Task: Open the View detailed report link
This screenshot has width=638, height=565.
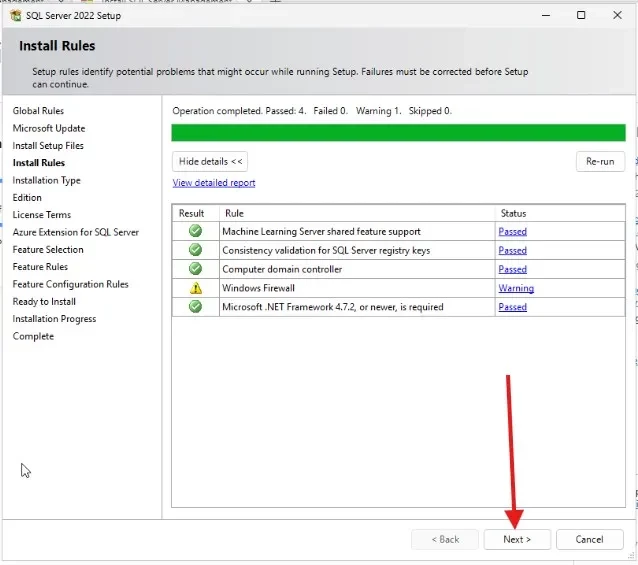Action: [x=214, y=183]
